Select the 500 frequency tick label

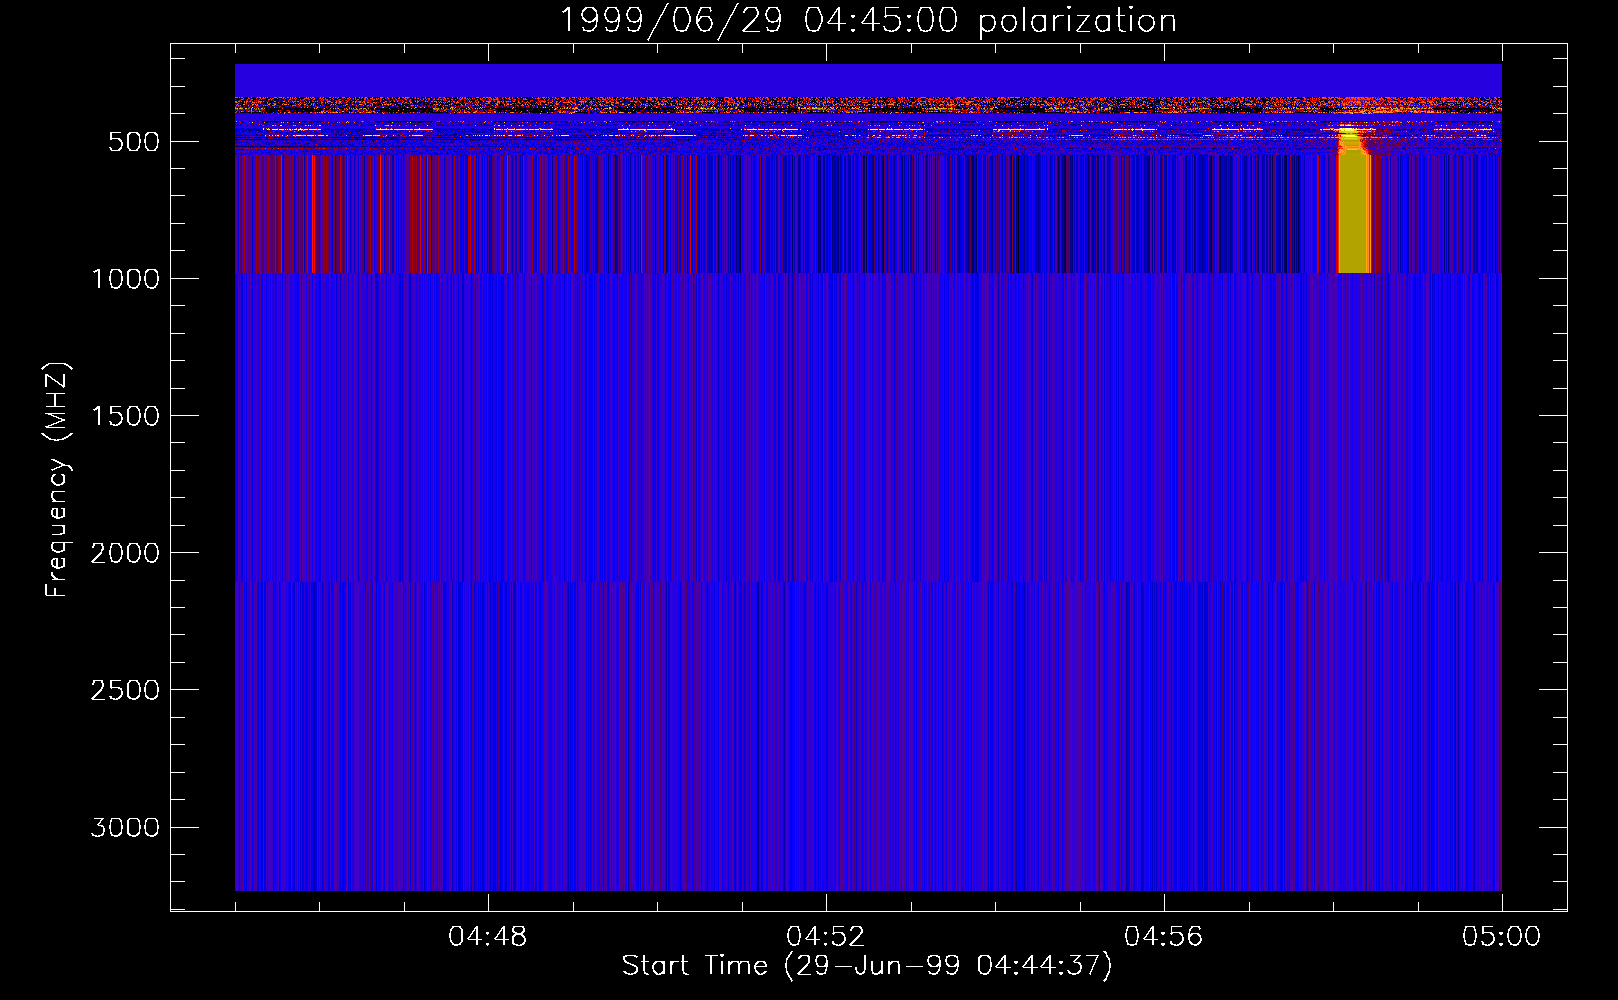[134, 142]
